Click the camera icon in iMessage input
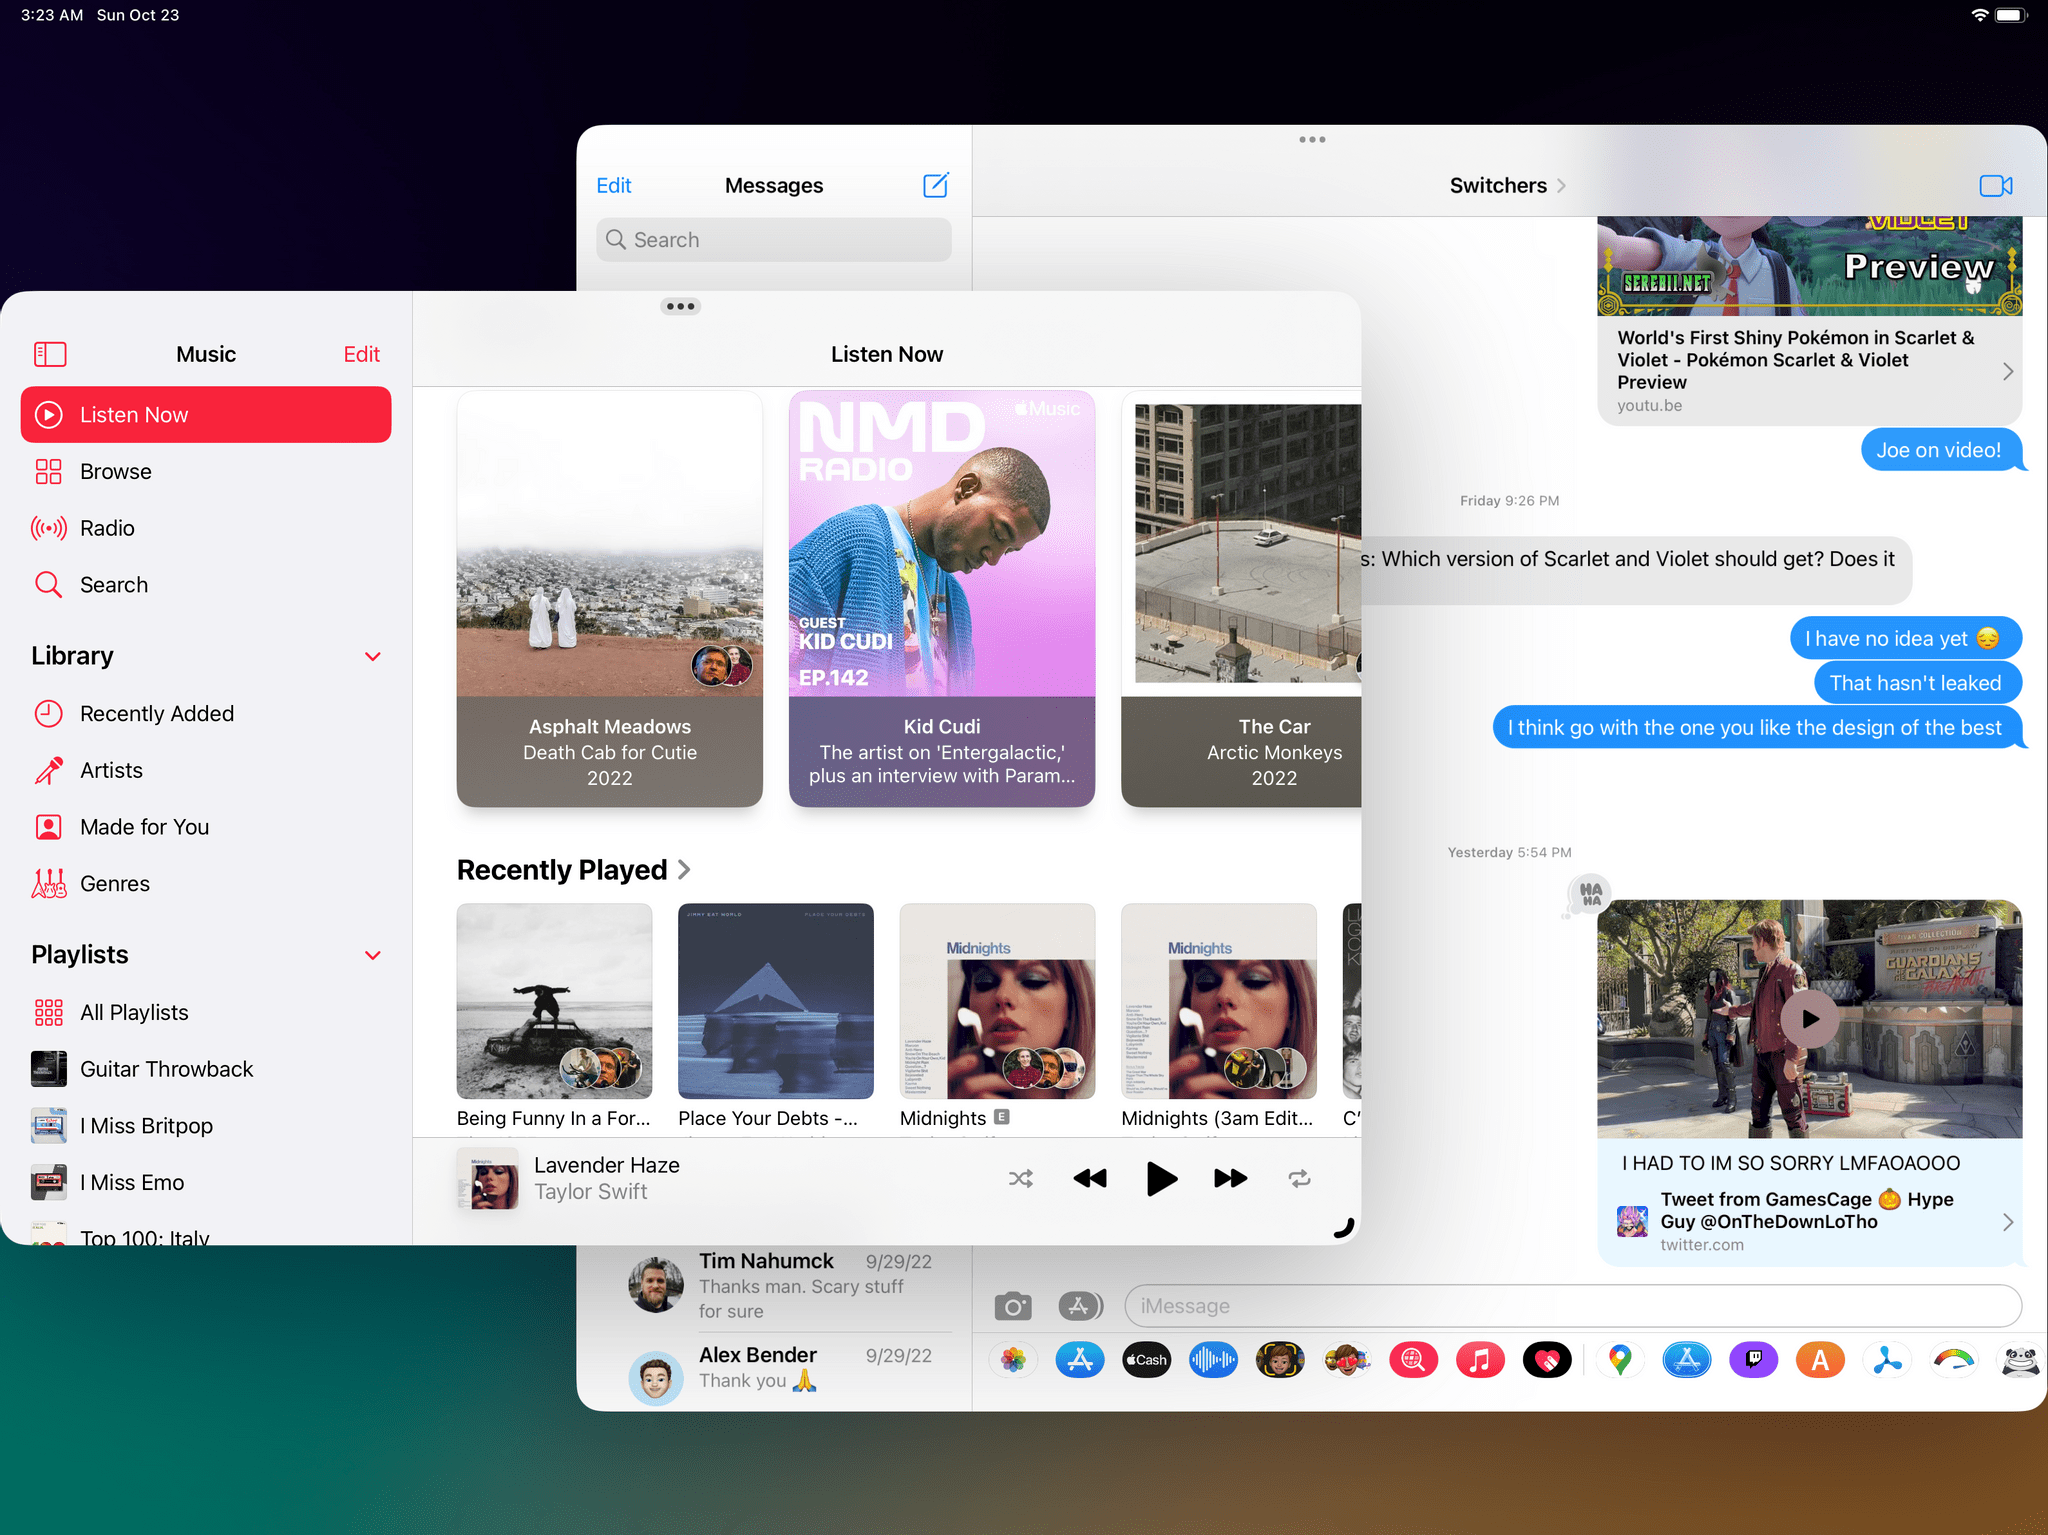The width and height of the screenshot is (2048, 1535). [x=1009, y=1306]
